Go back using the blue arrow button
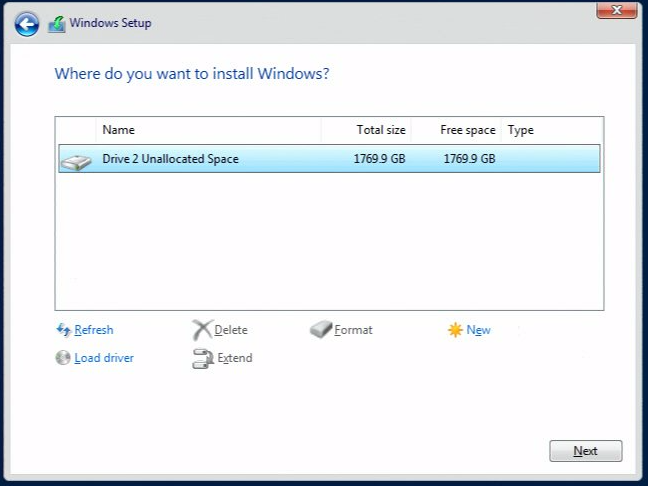This screenshot has height=486, width=648. [27, 24]
